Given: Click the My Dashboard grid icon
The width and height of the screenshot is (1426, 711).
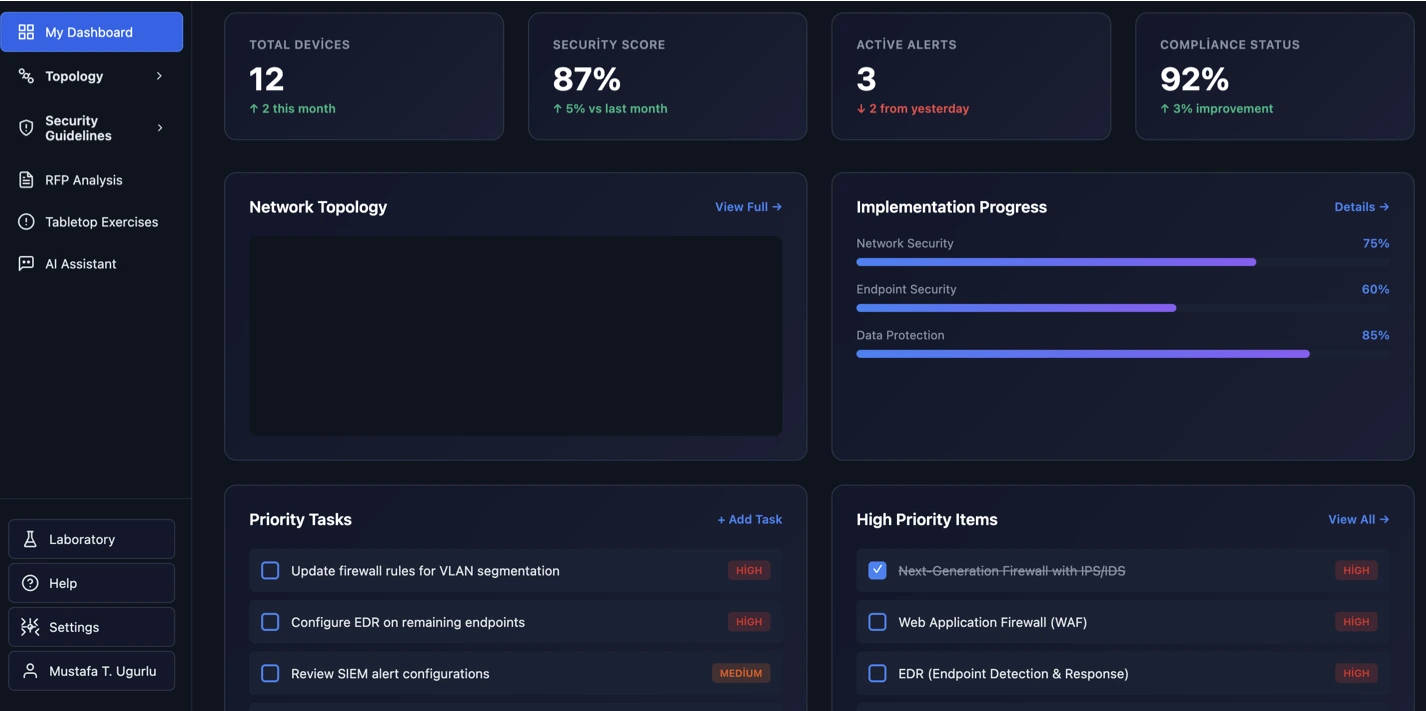Looking at the screenshot, I should (26, 32).
